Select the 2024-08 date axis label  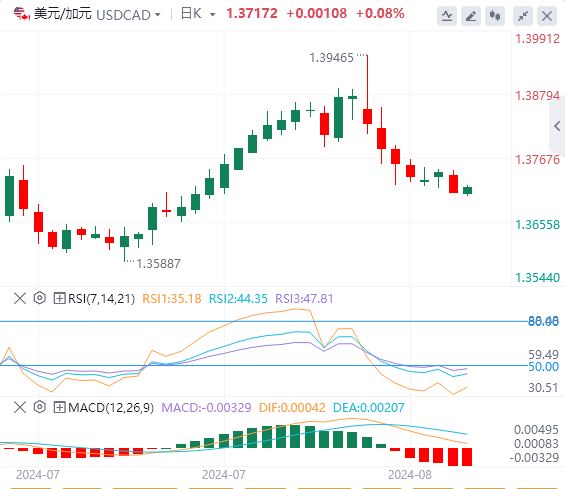pyautogui.click(x=410, y=475)
